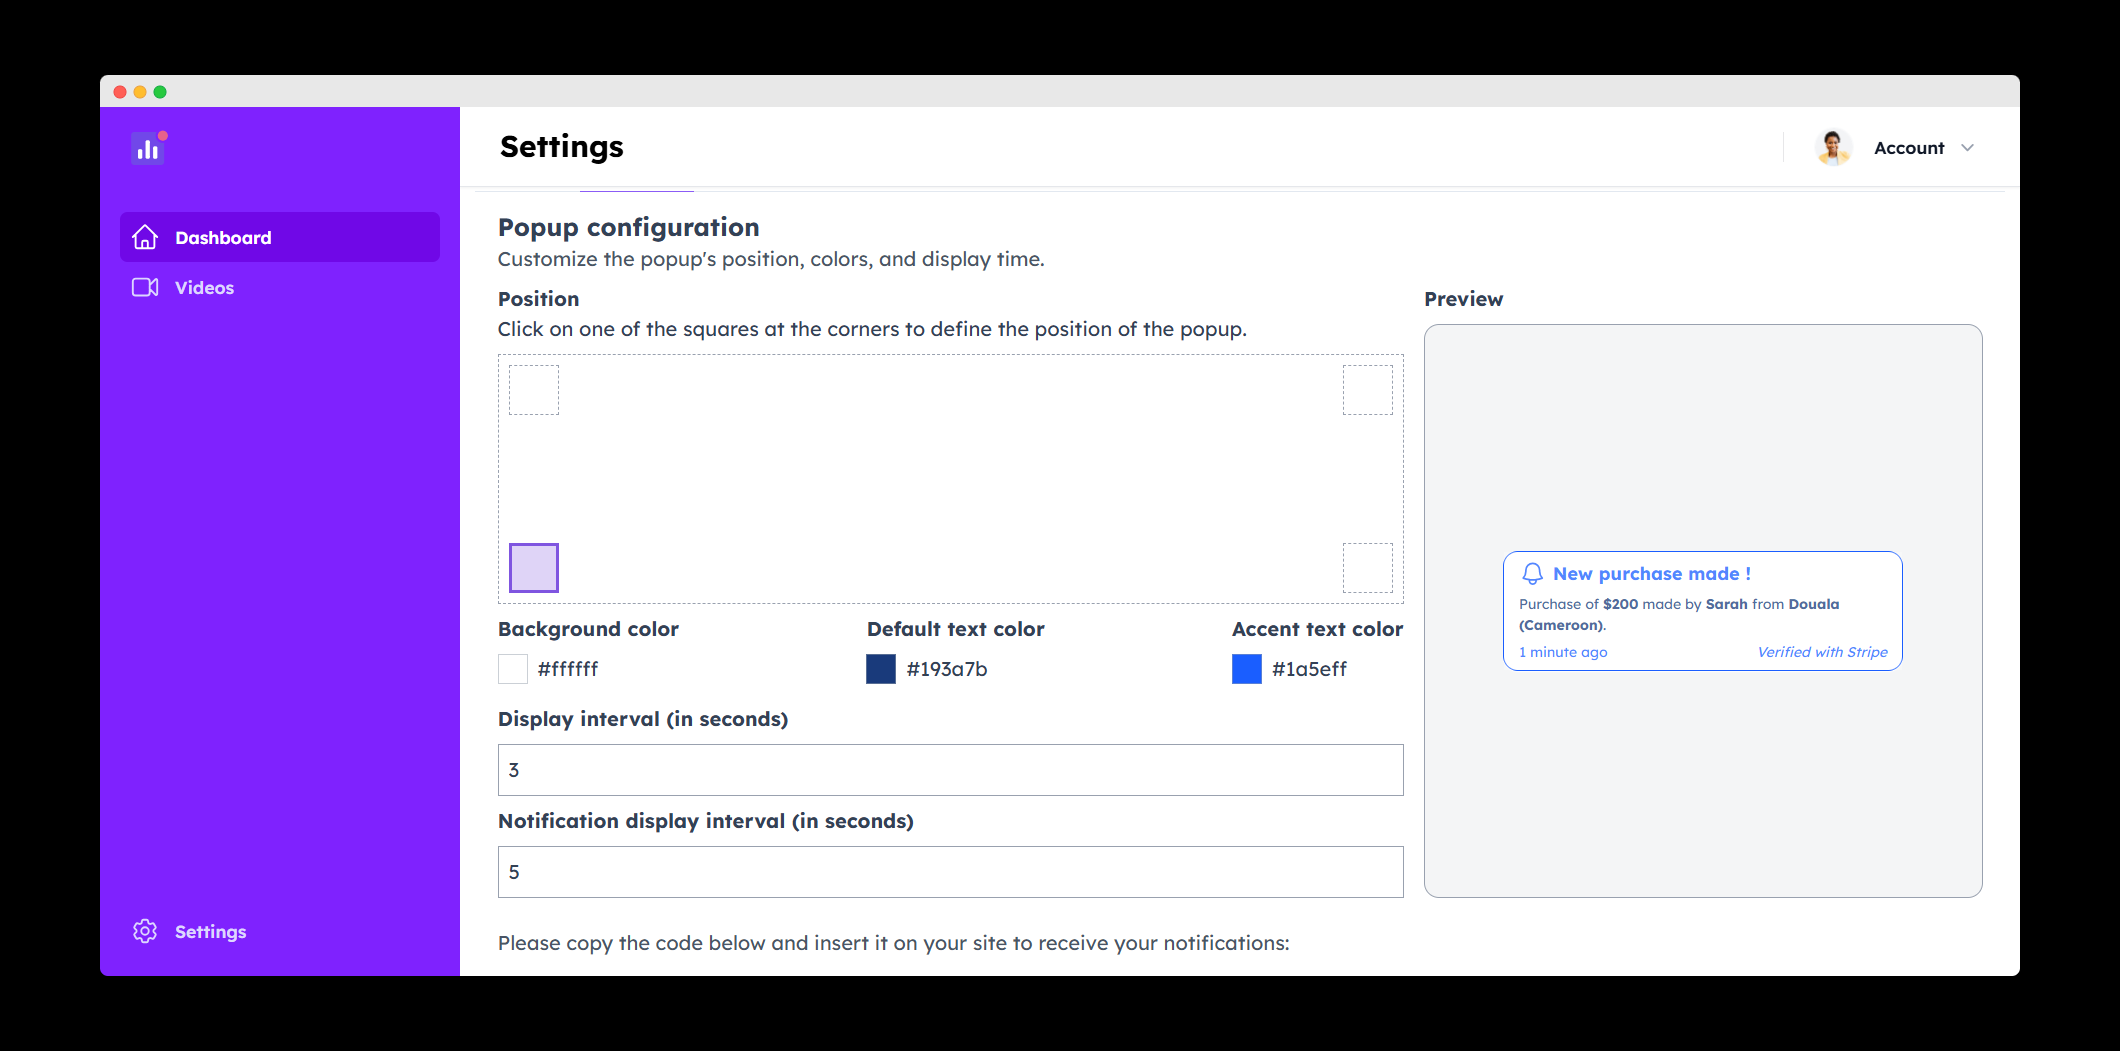Image resolution: width=2120 pixels, height=1051 pixels.
Task: Open the default text color swatch
Action: [x=881, y=669]
